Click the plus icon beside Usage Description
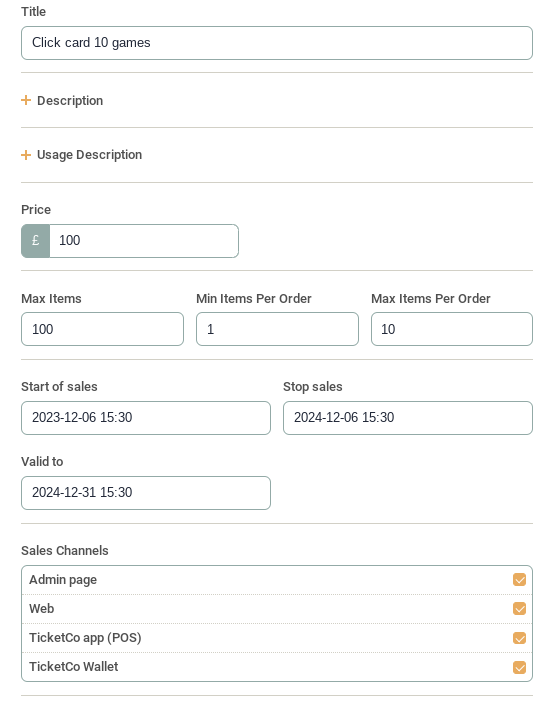555x708 pixels. click(x=26, y=155)
